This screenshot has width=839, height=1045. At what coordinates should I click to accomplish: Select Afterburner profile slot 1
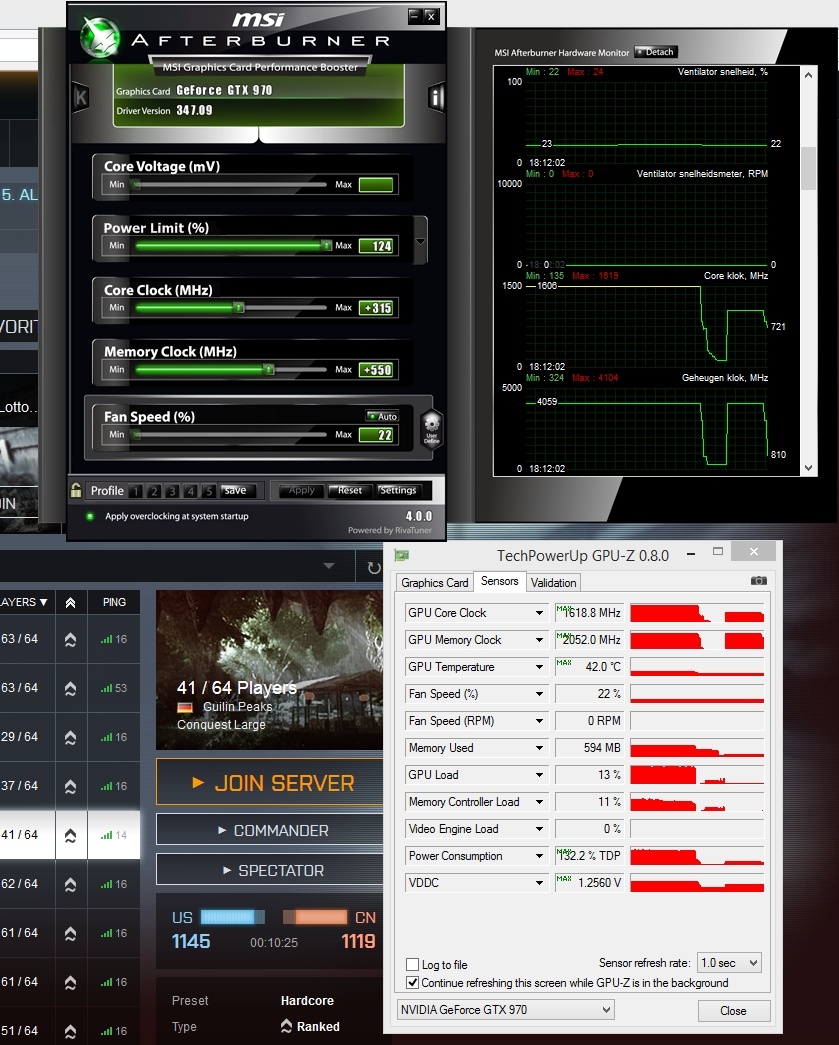pos(136,491)
